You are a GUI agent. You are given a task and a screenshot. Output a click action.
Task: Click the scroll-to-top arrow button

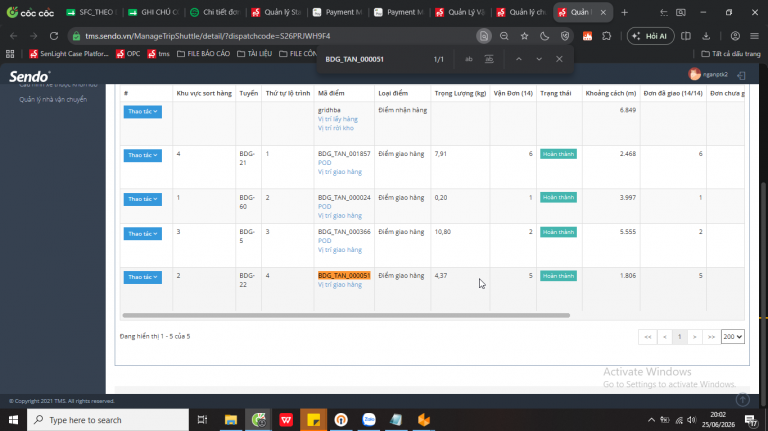click(x=743, y=400)
